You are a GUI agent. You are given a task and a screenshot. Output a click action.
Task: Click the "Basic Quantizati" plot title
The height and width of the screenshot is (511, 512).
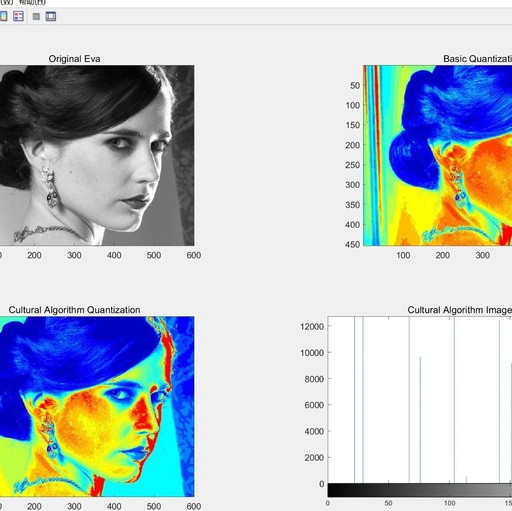[x=477, y=59]
